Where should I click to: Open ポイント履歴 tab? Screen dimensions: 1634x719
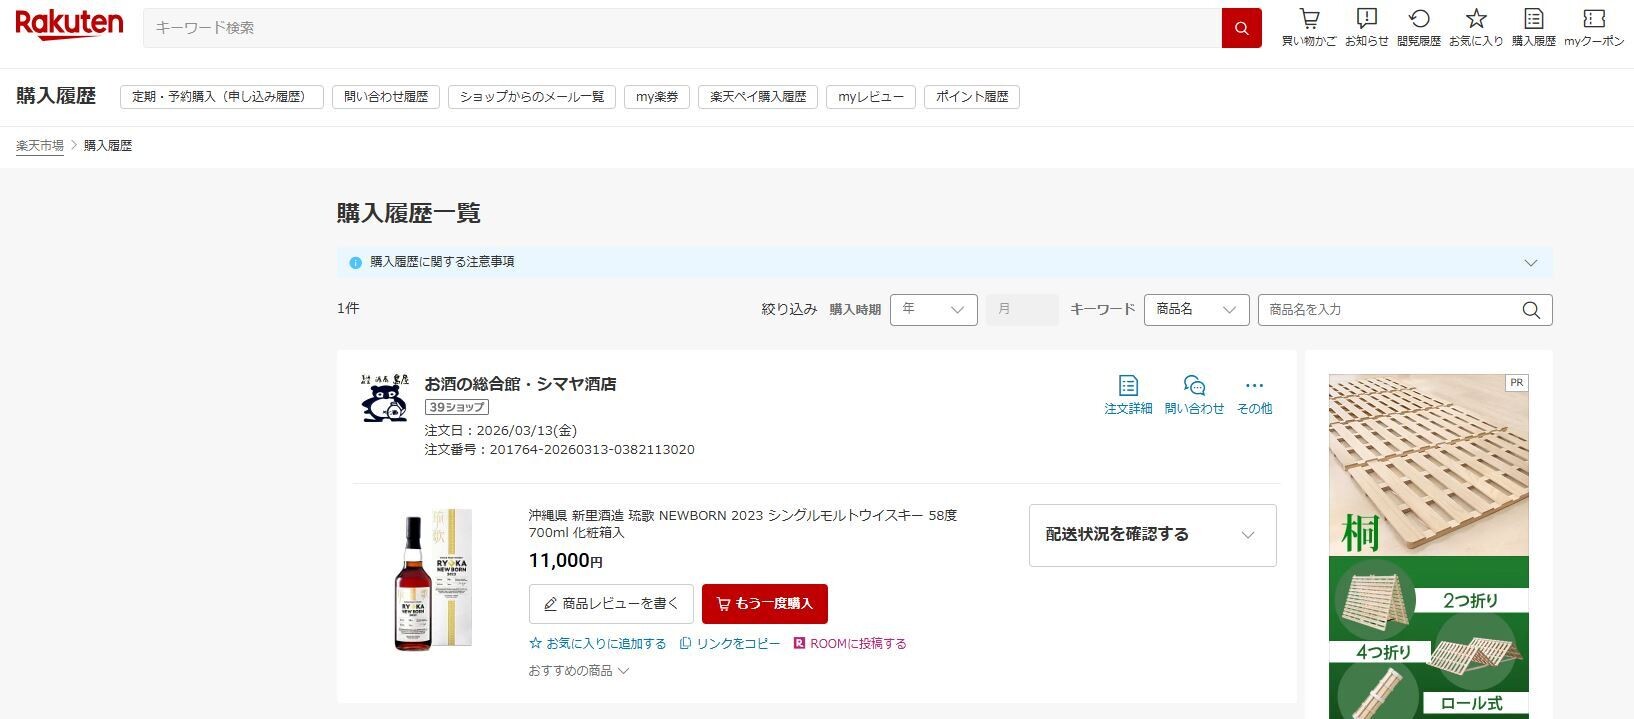972,97
